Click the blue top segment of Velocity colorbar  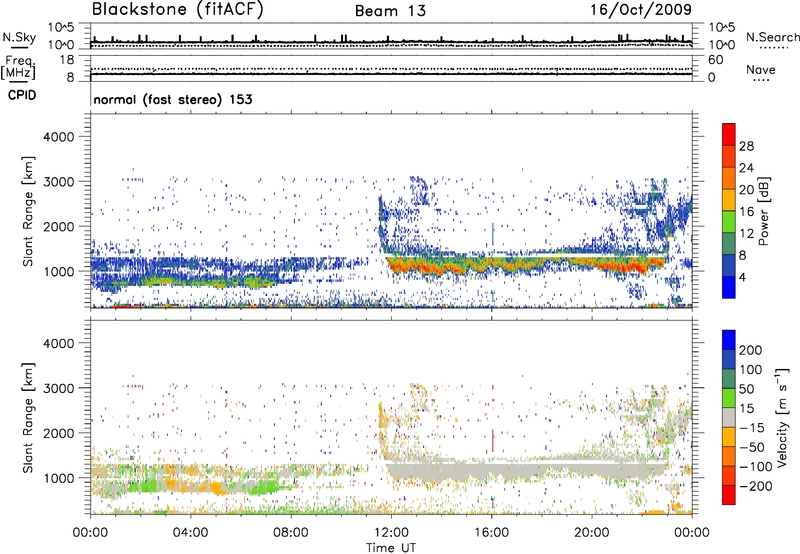(x=729, y=340)
